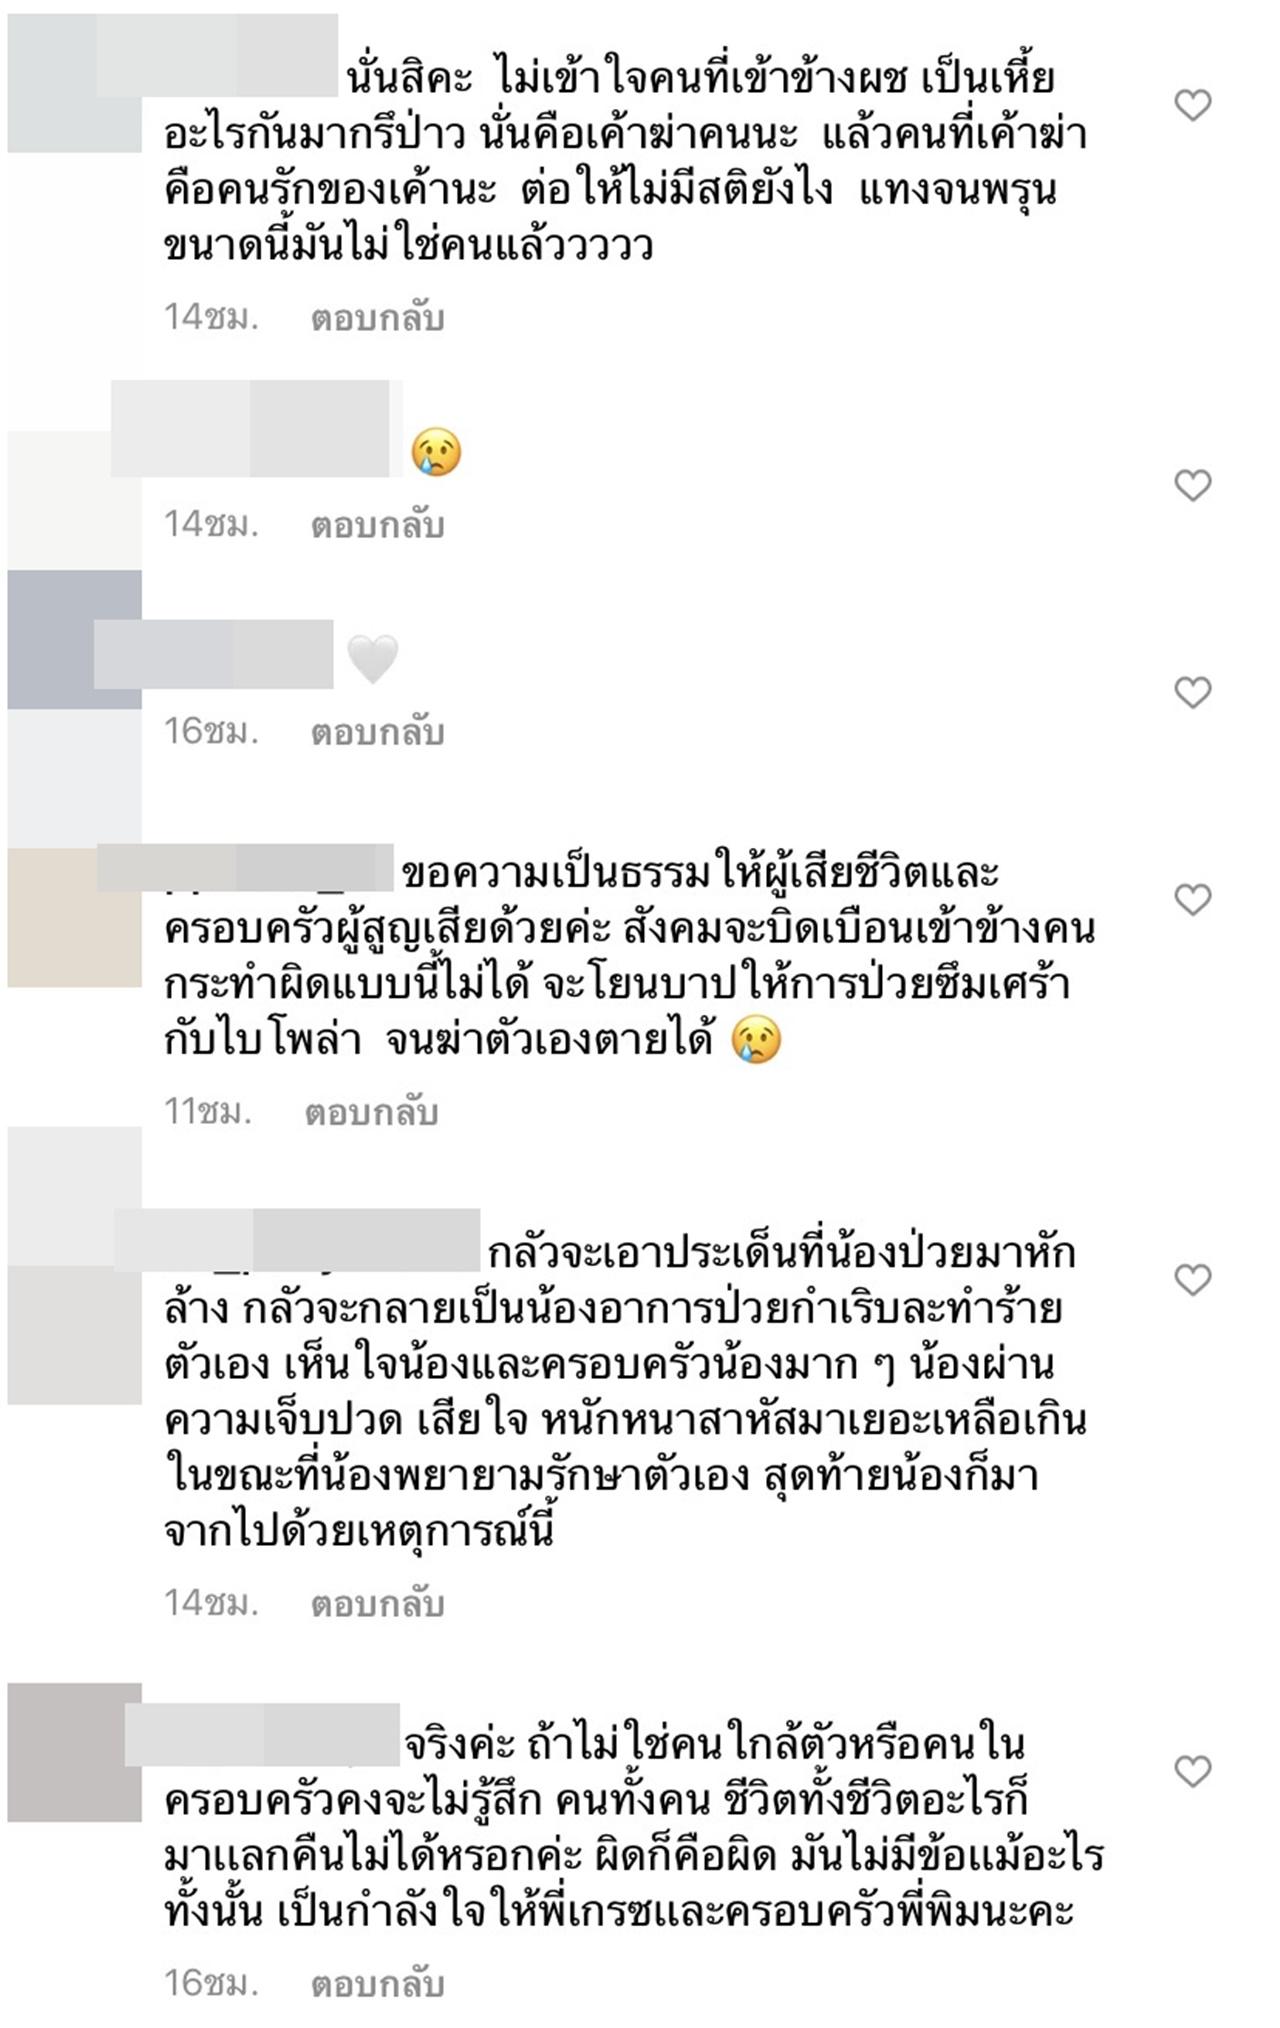Click ตอบกลับ under crying emoji comment
1280x2028 pixels.
tap(377, 525)
